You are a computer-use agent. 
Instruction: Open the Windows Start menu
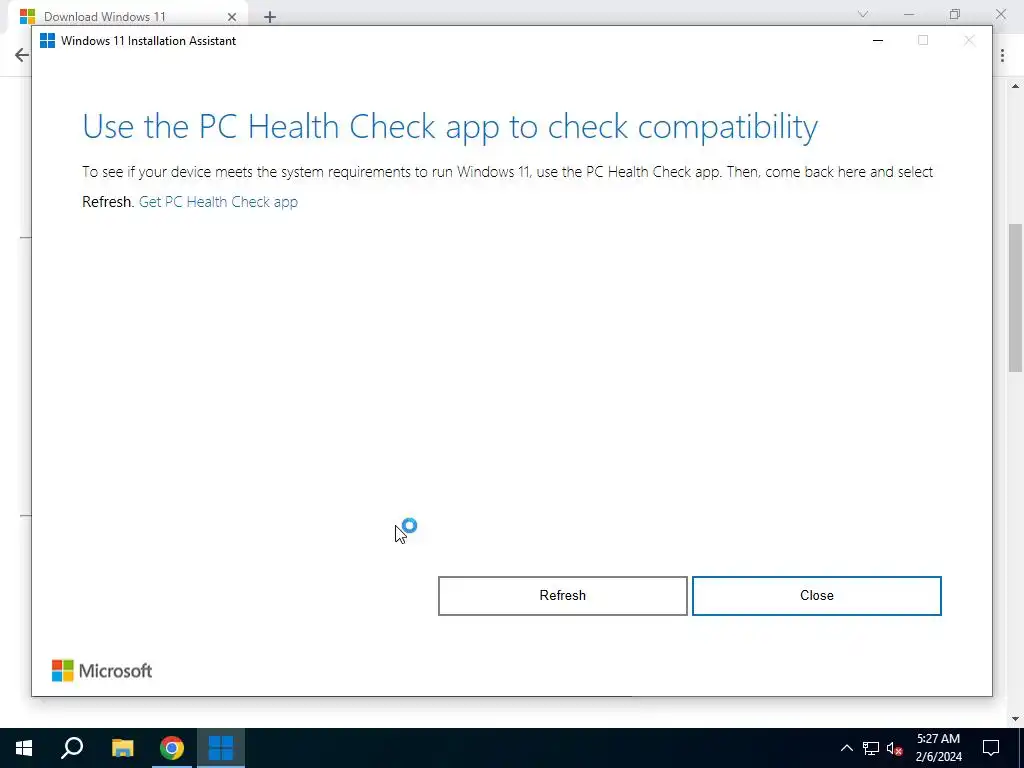click(24, 748)
